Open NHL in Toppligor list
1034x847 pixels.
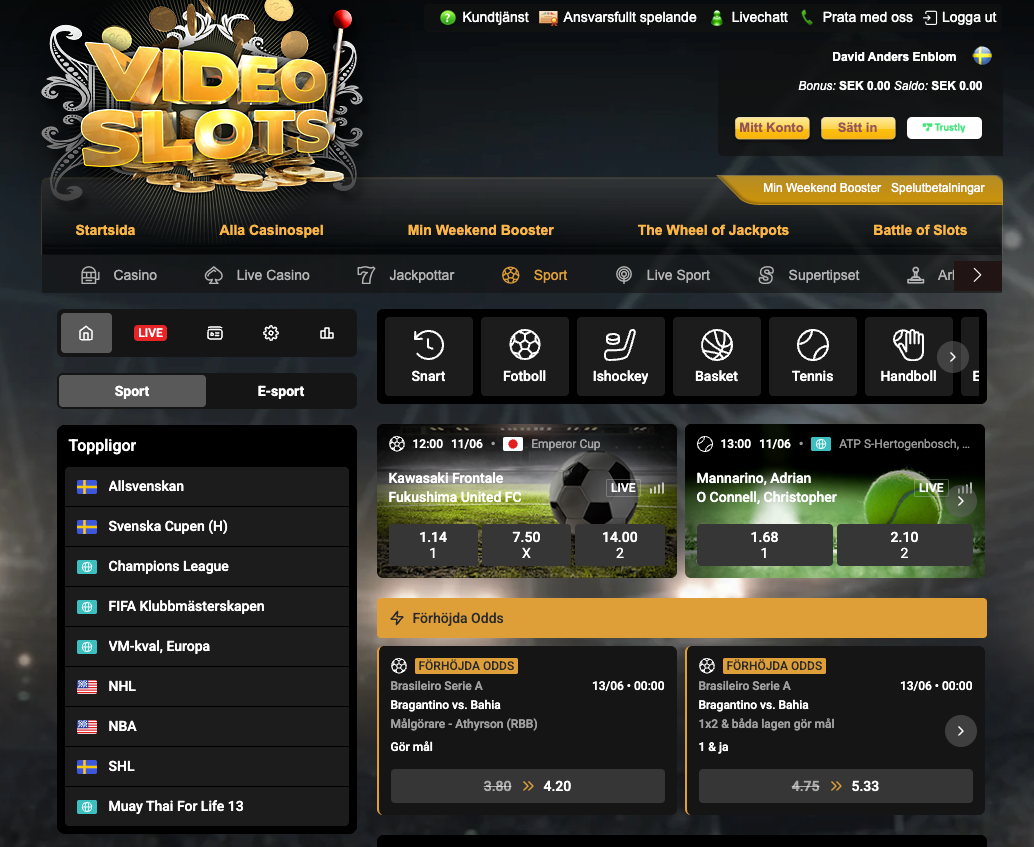coord(207,687)
